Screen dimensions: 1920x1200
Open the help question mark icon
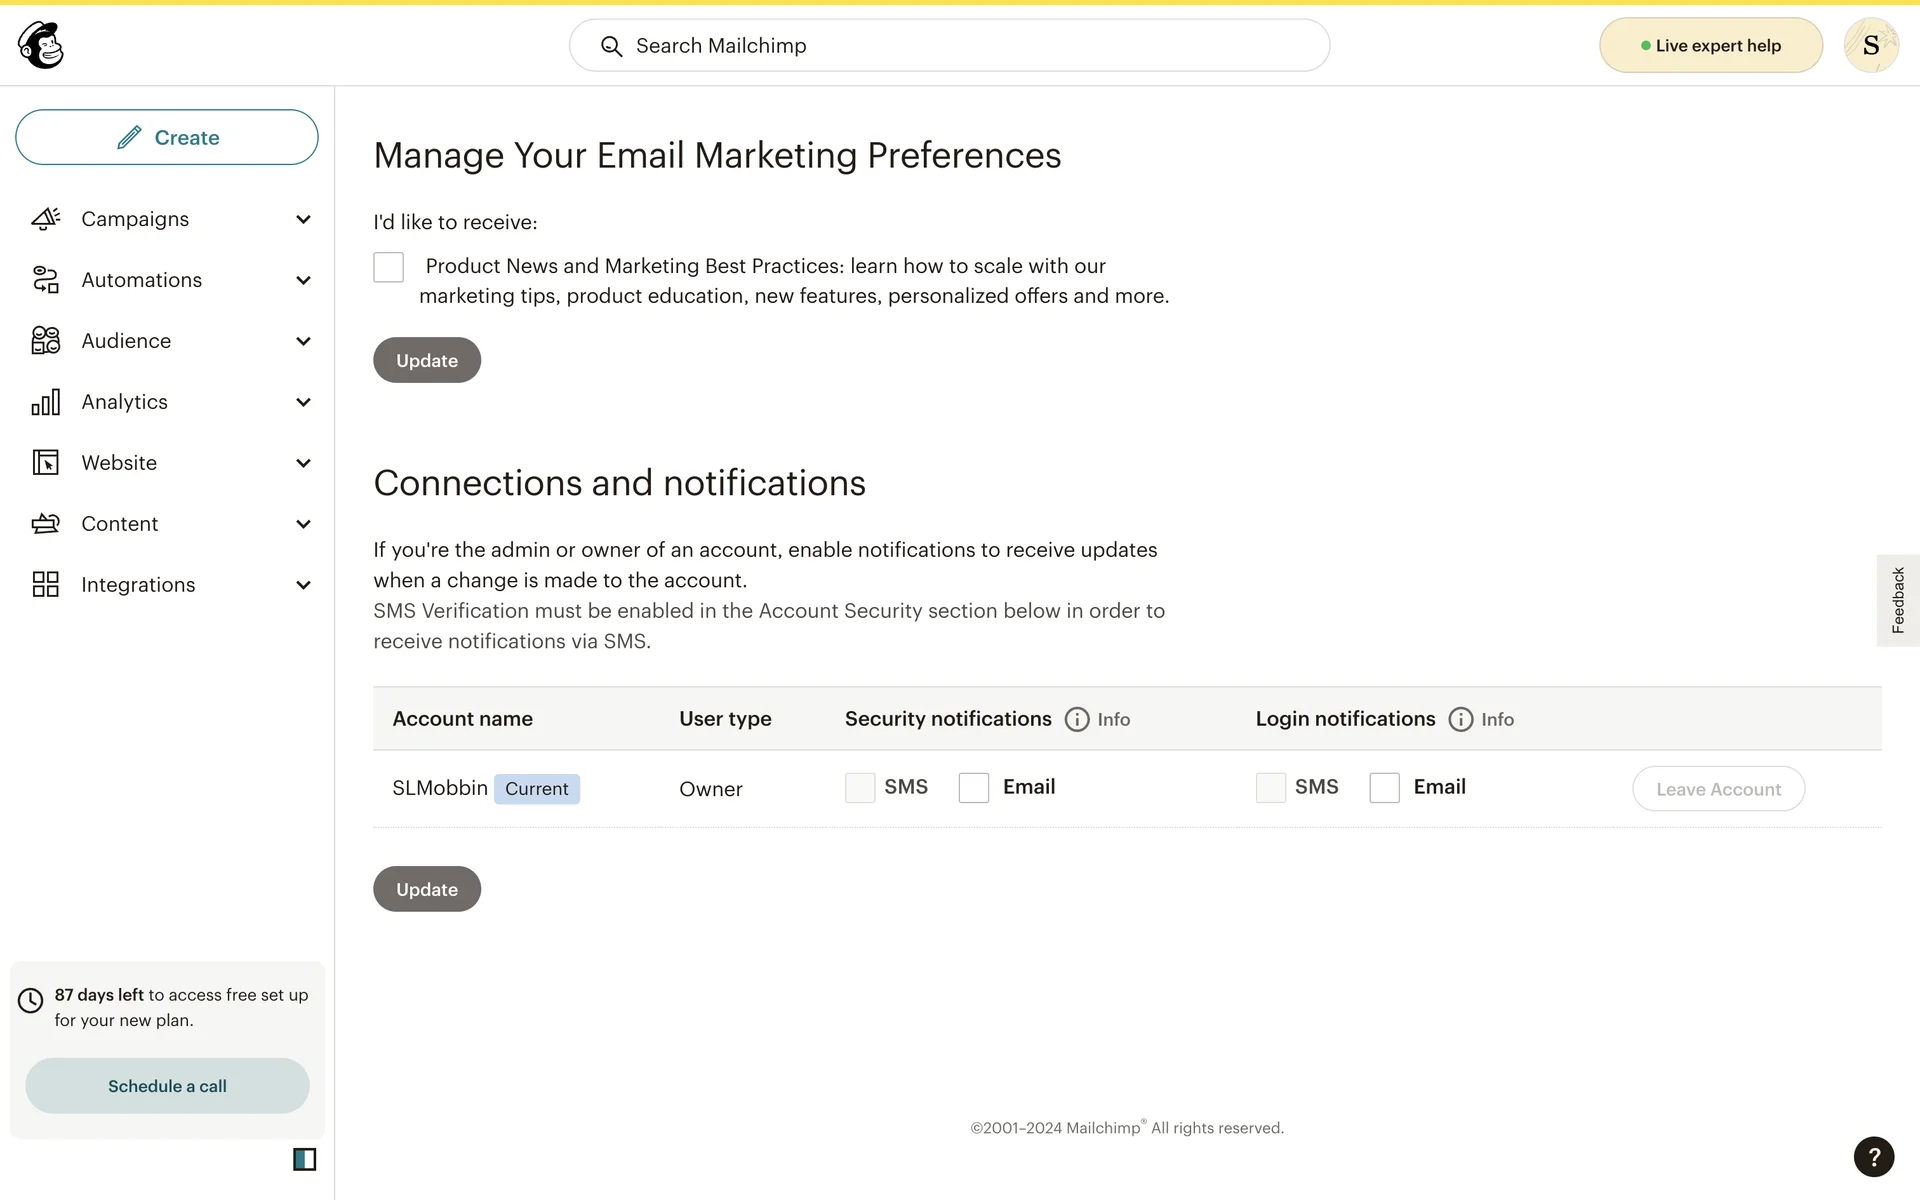(1873, 1157)
